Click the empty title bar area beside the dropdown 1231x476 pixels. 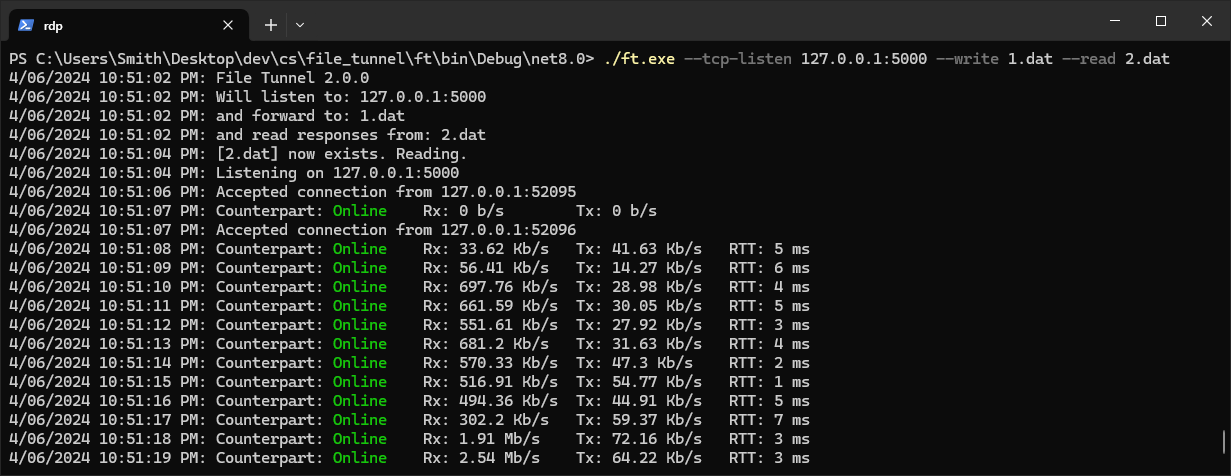pos(700,22)
